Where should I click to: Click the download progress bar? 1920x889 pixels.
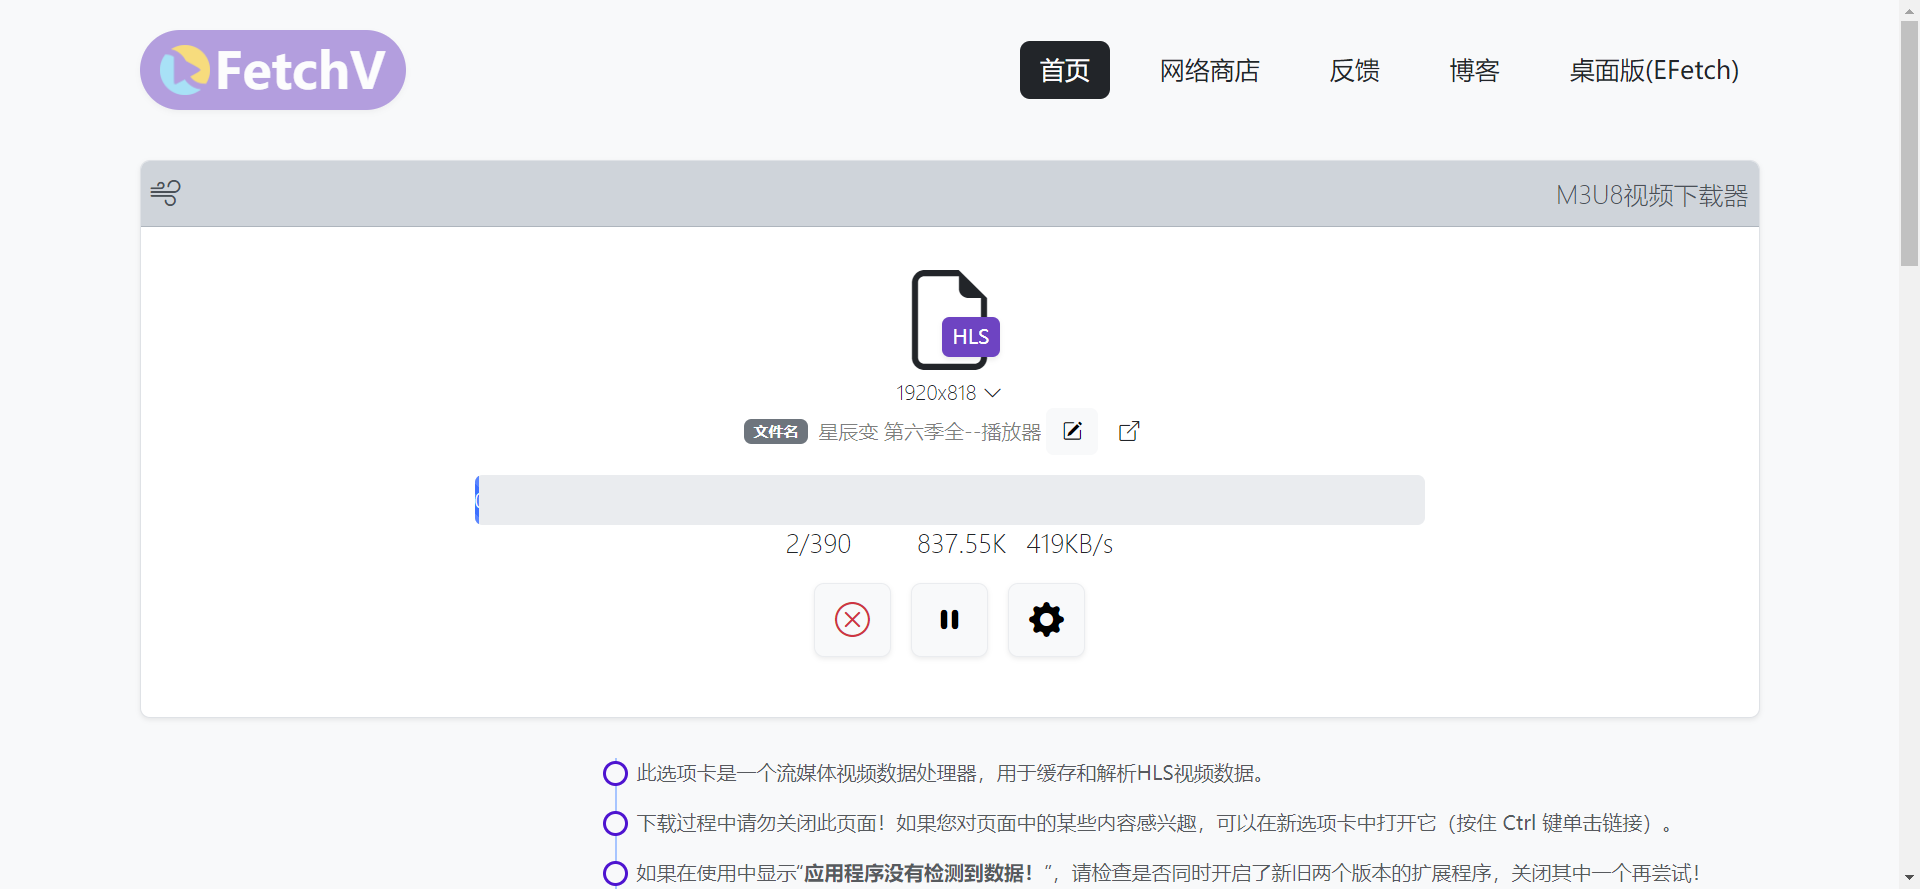949,500
